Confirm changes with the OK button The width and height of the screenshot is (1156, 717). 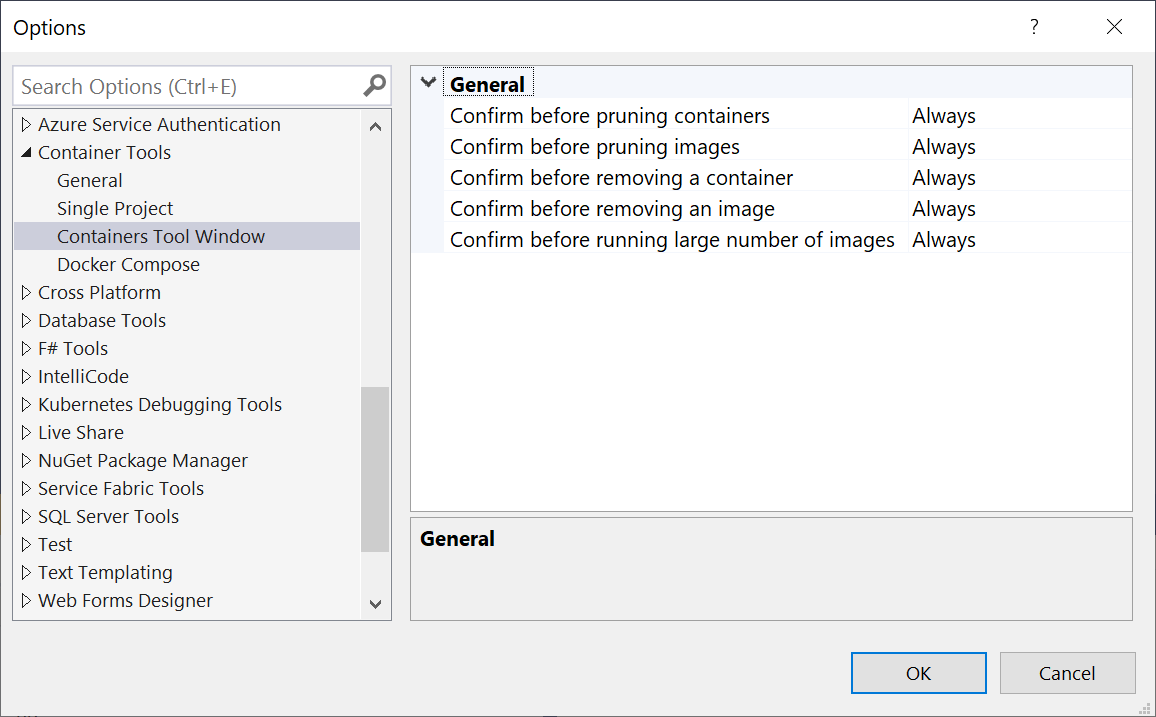pos(918,673)
